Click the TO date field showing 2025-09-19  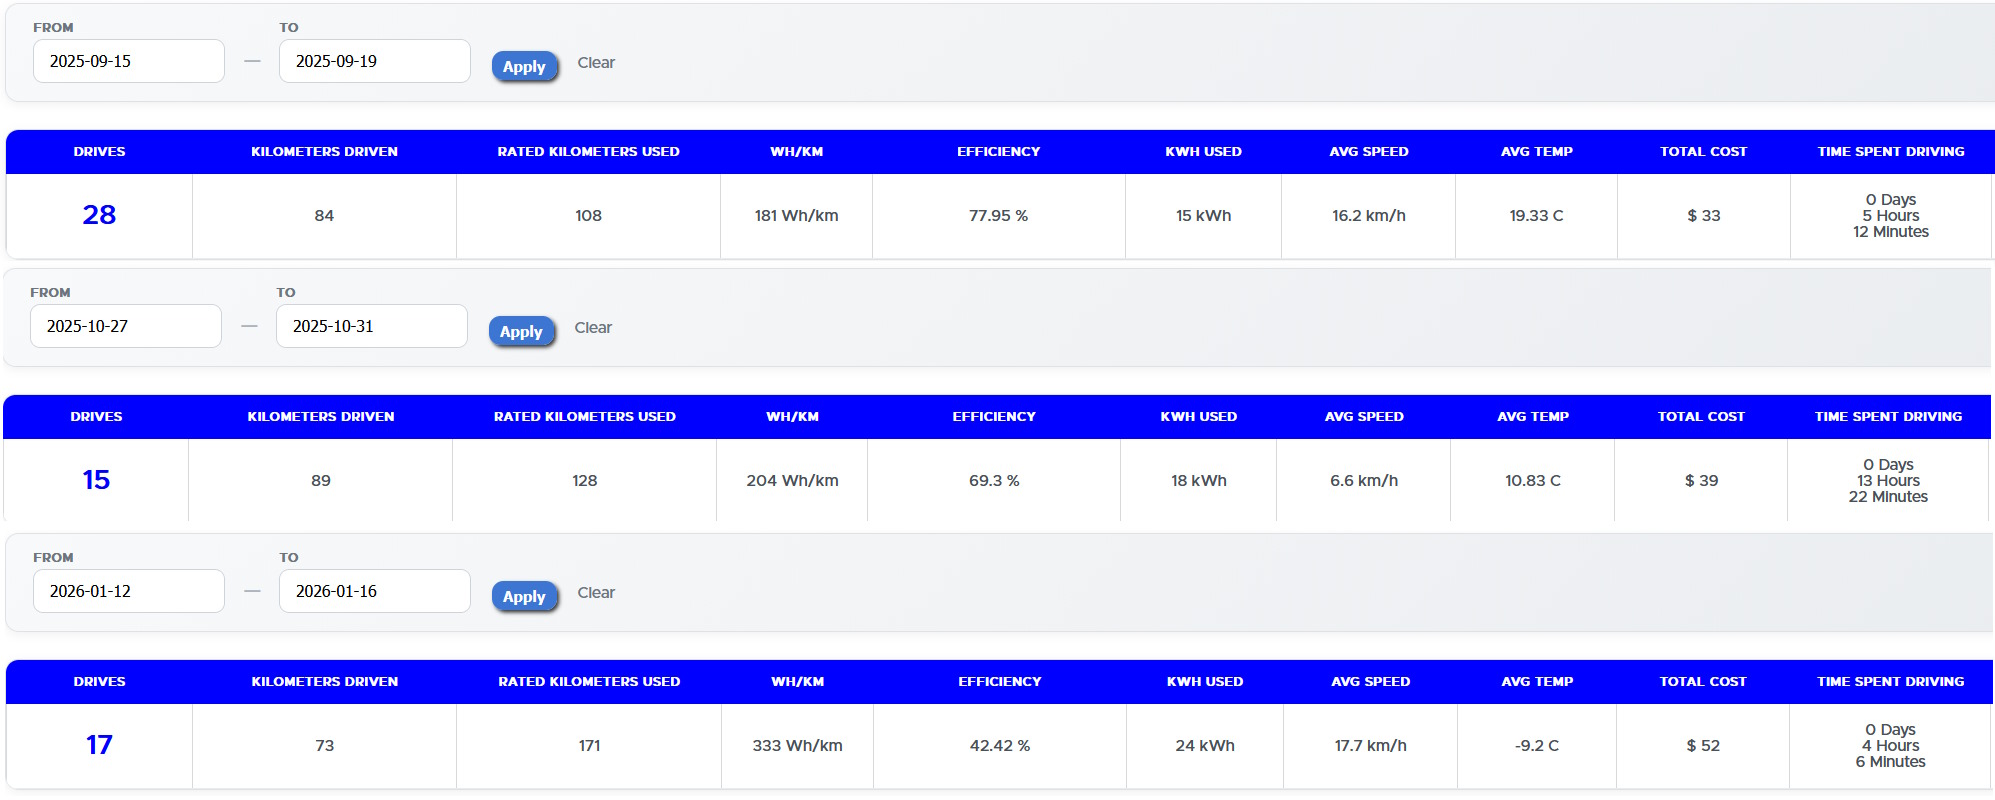point(374,61)
